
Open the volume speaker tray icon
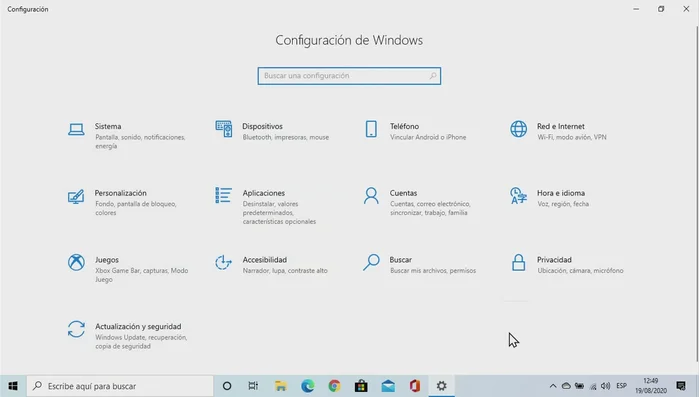pos(605,386)
